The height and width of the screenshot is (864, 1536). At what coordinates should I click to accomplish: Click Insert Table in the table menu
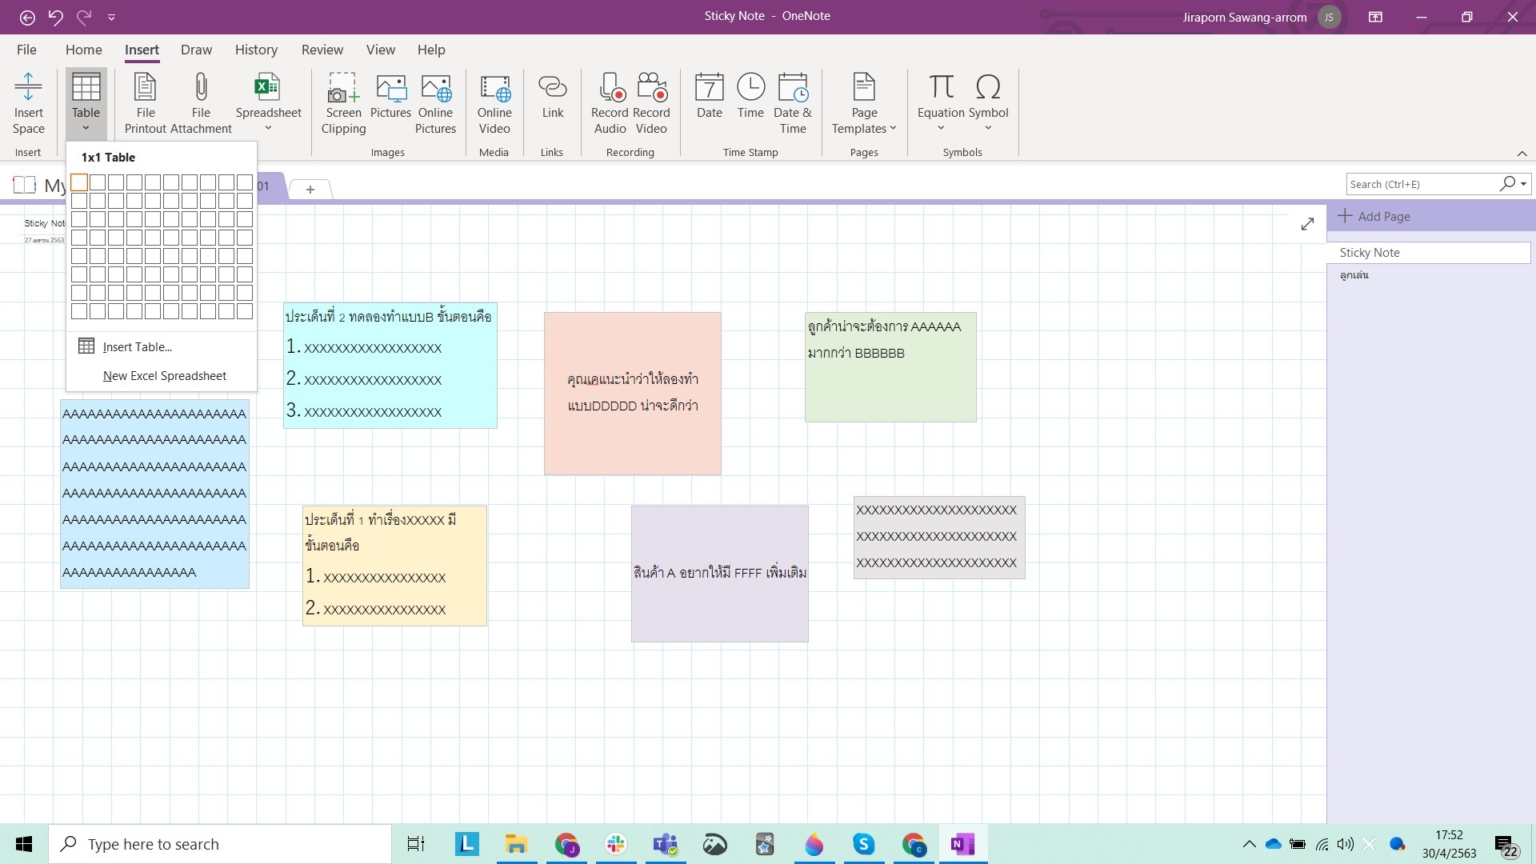pyautogui.click(x=137, y=346)
